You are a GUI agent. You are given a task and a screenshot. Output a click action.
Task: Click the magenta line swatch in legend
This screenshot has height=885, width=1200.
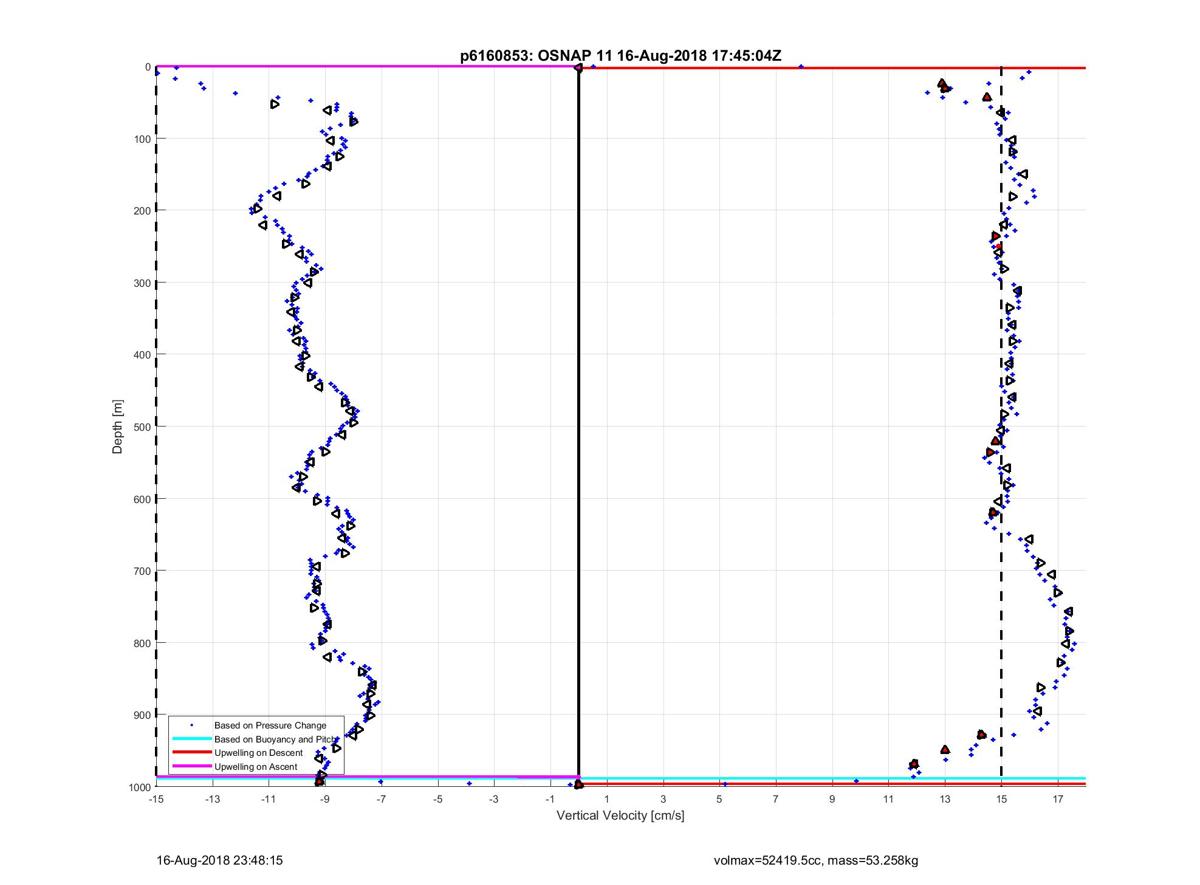[191, 767]
